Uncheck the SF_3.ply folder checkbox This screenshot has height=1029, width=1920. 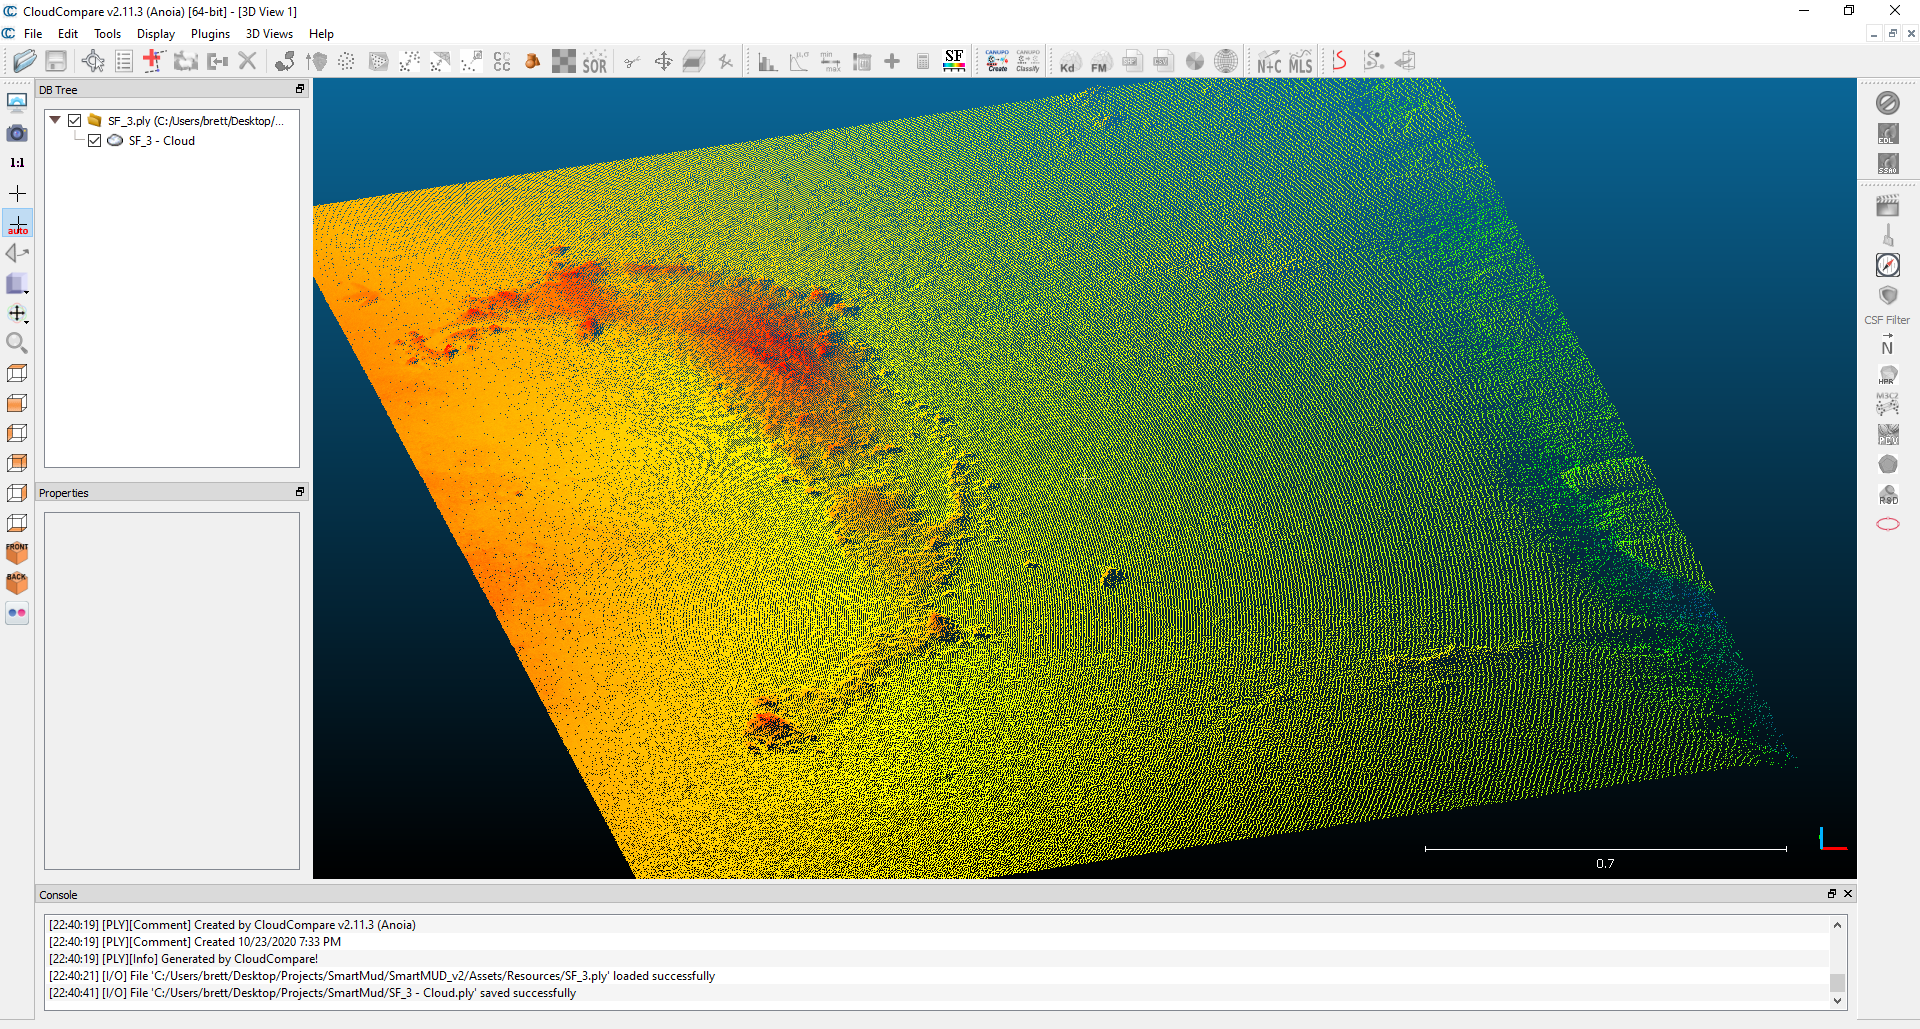74,121
